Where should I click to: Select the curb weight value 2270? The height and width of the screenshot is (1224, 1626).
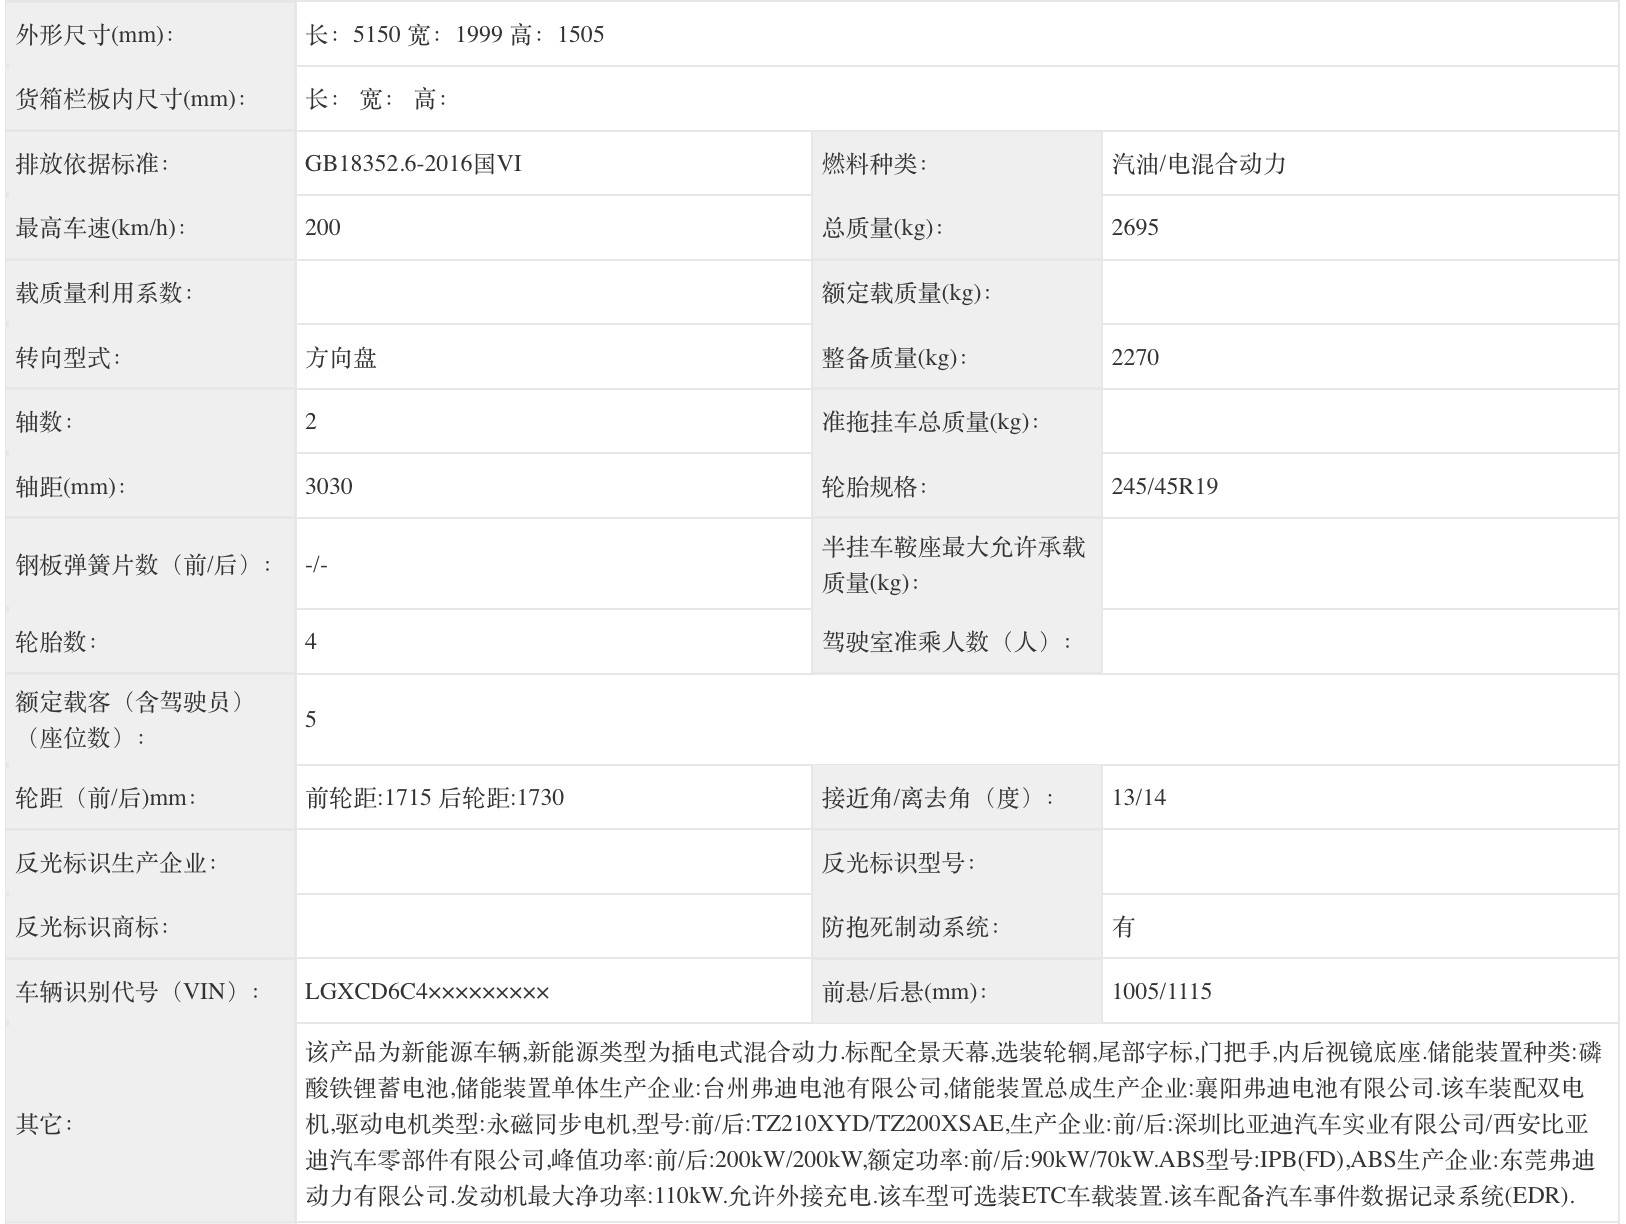tap(1135, 358)
